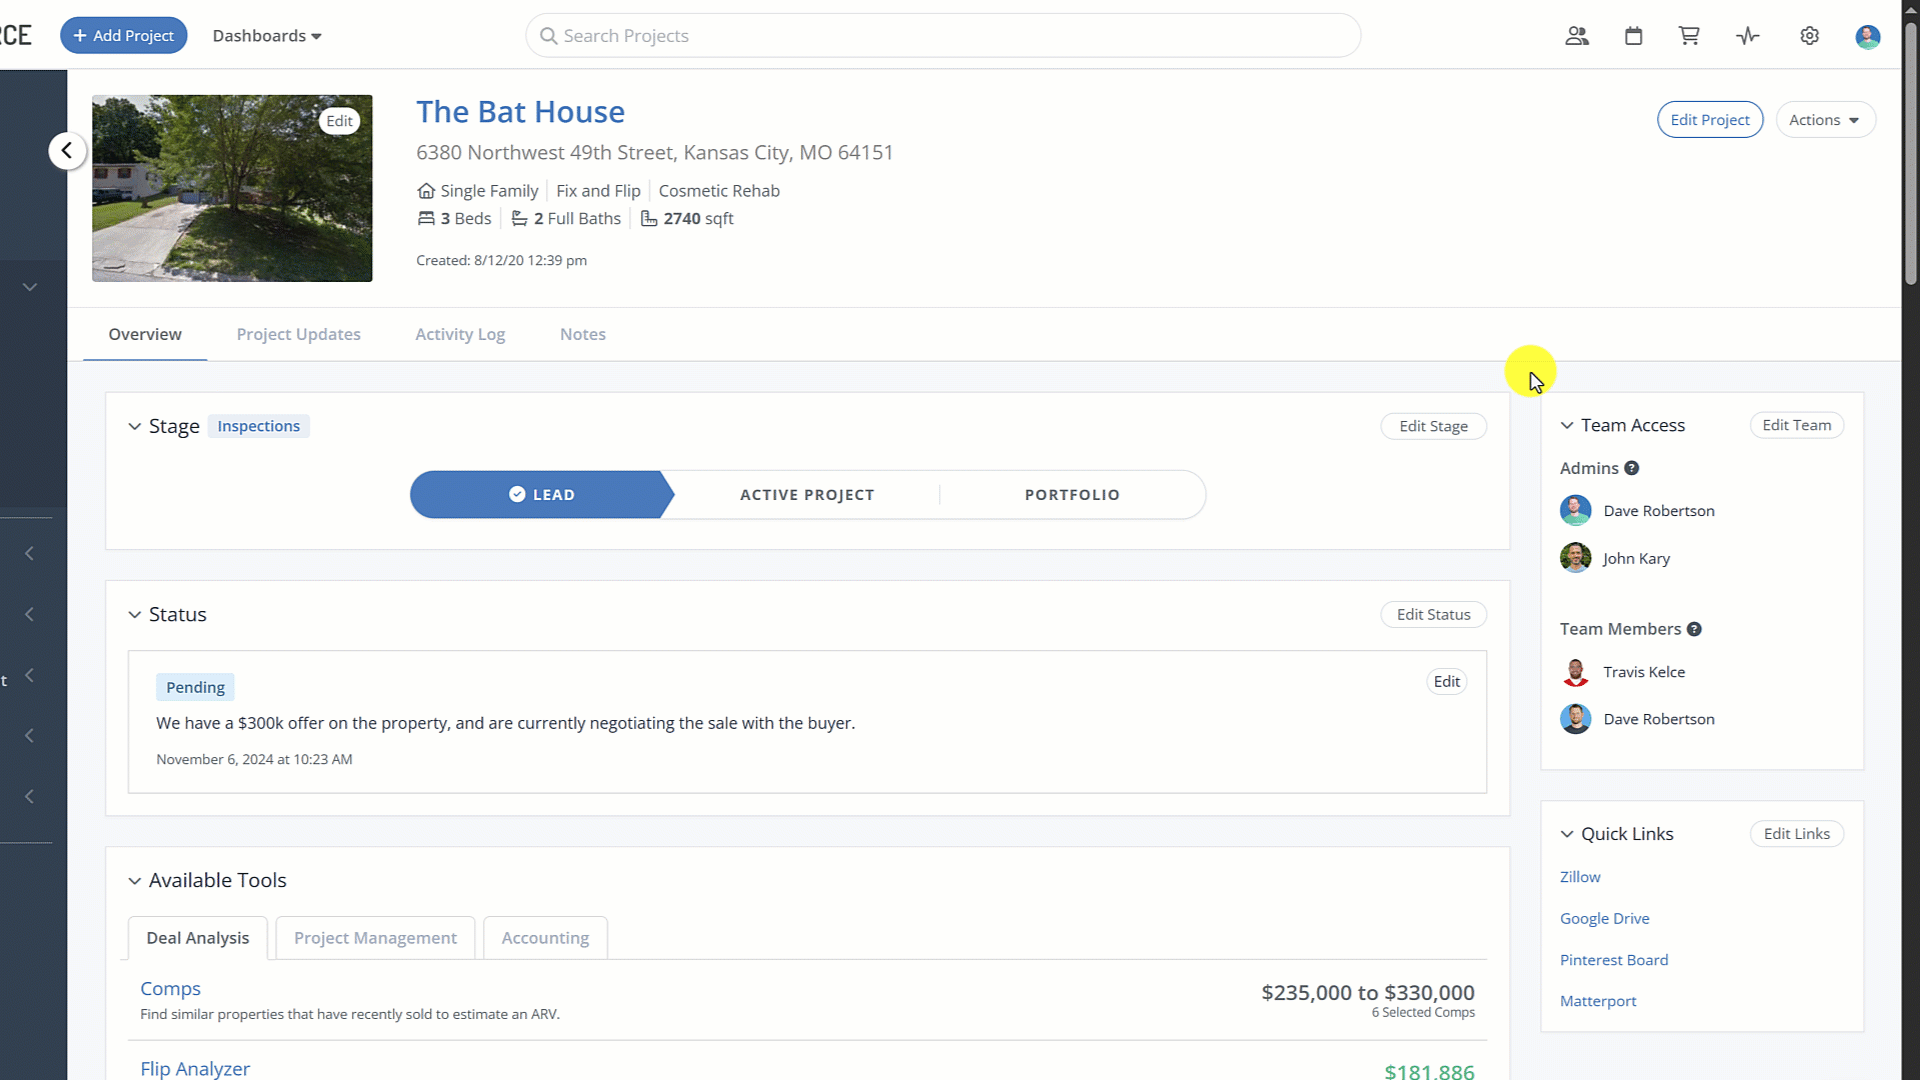
Task: Click John Kary's avatar
Action: tap(1575, 558)
